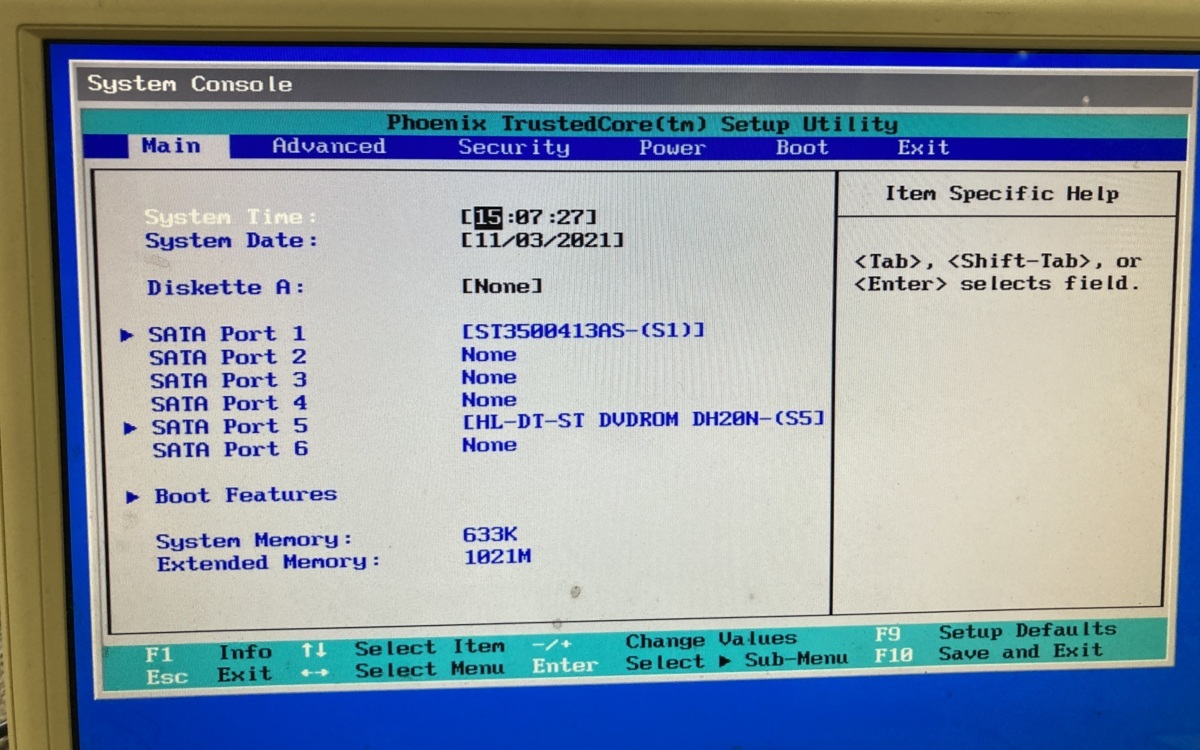The image size is (1200, 750).
Task: Click the Enter Select Sub-Menu hint
Action: (x=690, y=663)
